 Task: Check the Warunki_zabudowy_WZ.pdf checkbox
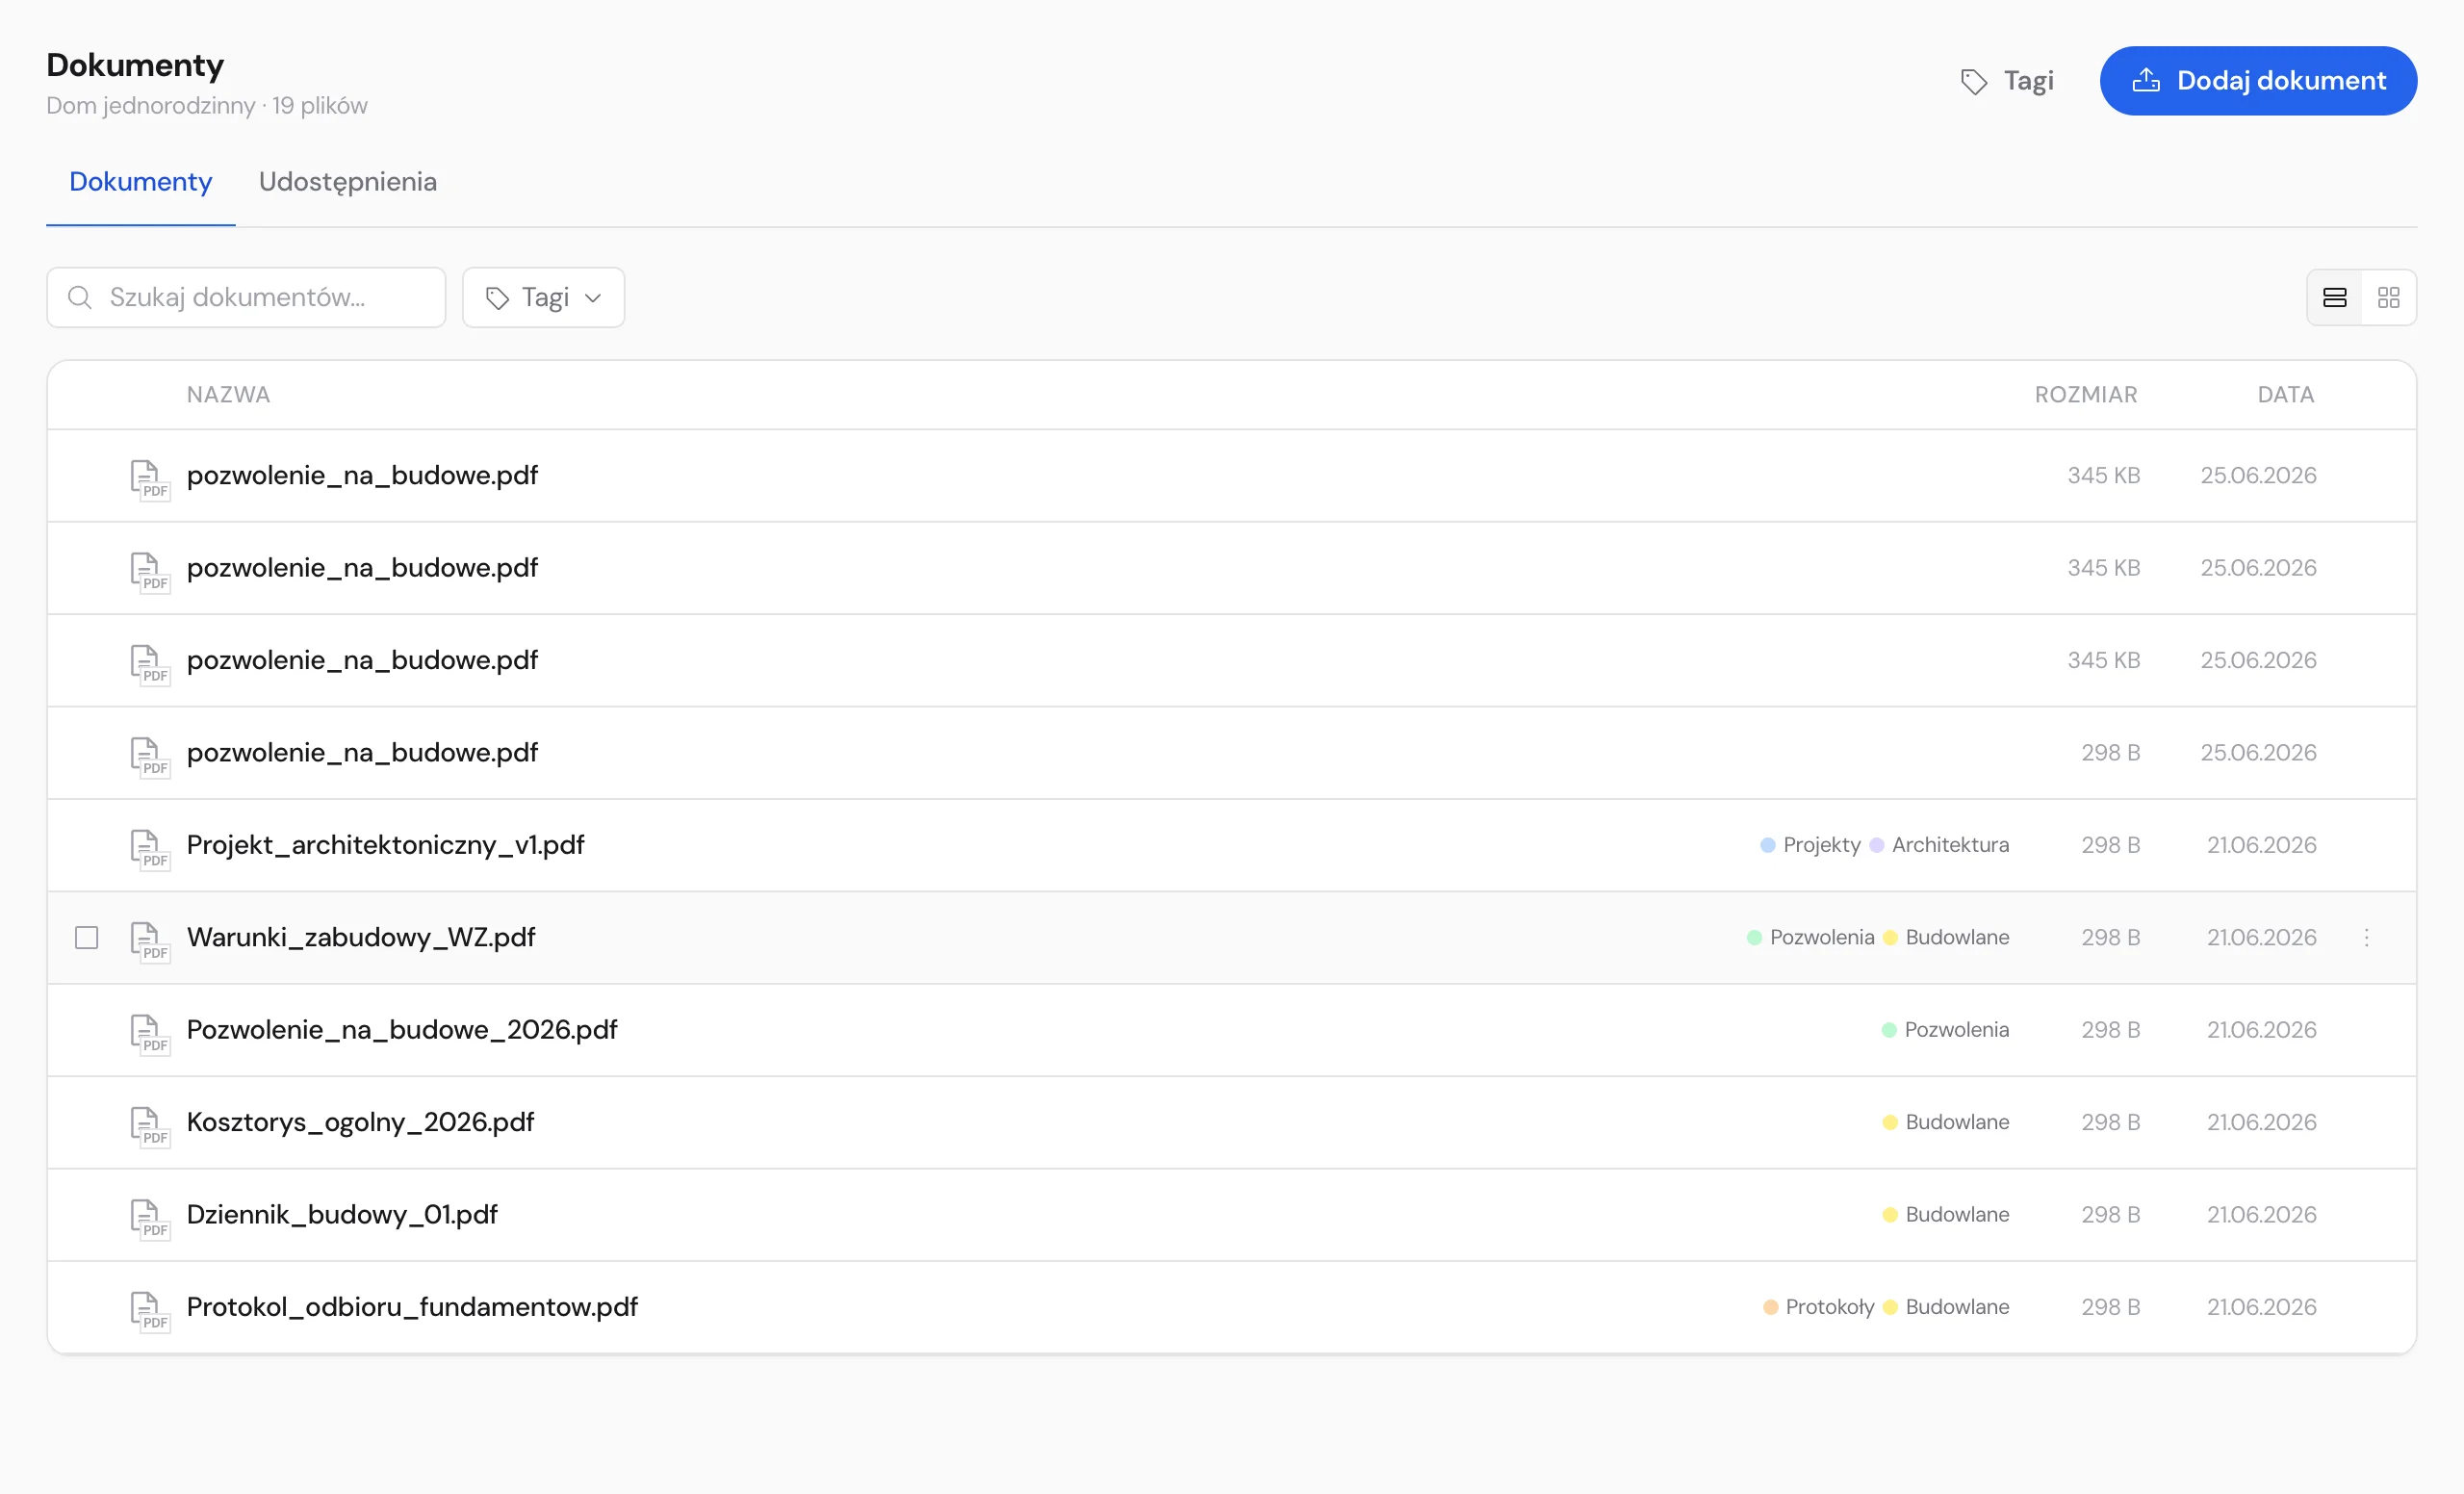[87, 937]
